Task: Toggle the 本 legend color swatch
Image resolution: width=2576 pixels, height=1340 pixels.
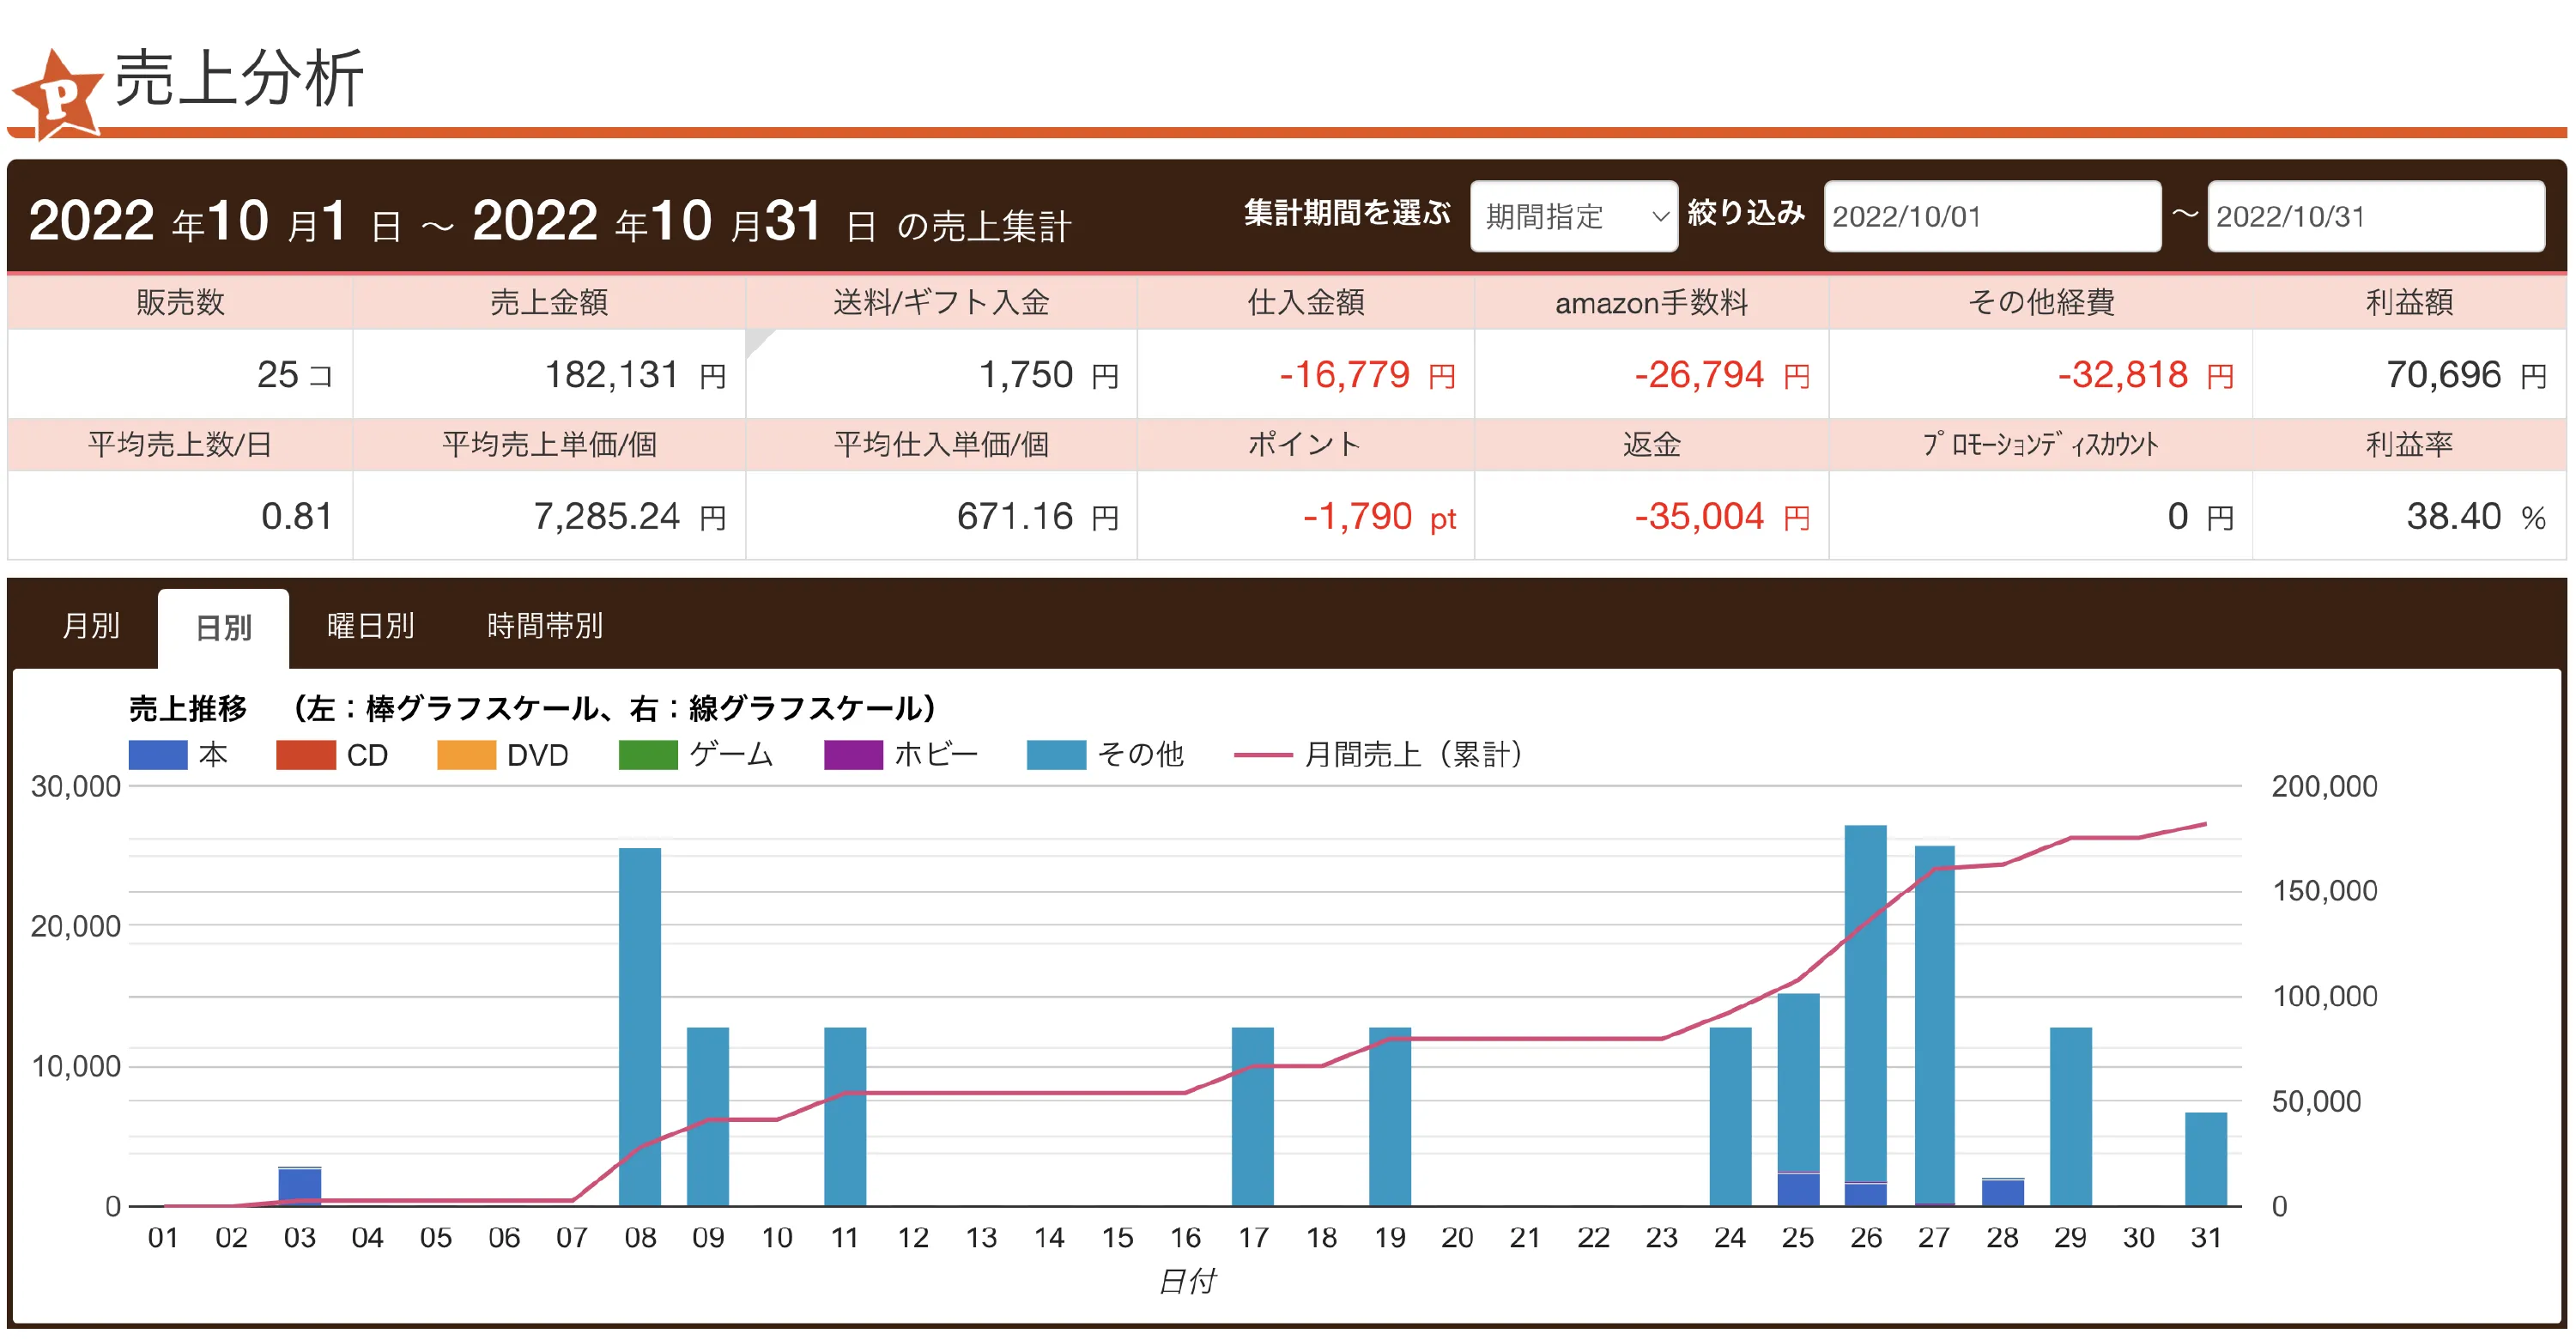Action: [x=158, y=755]
